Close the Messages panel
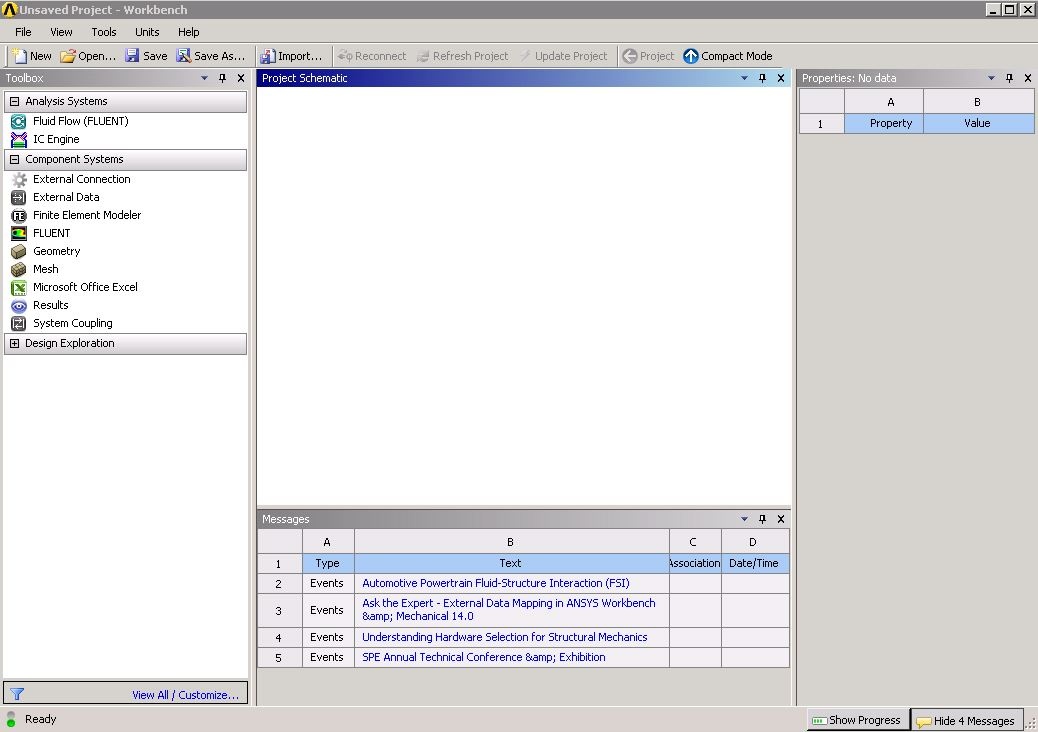 780,519
